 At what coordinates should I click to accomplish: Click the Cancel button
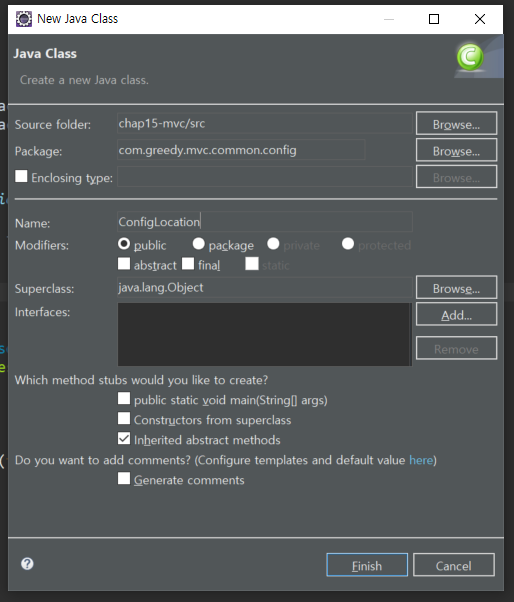tap(454, 565)
